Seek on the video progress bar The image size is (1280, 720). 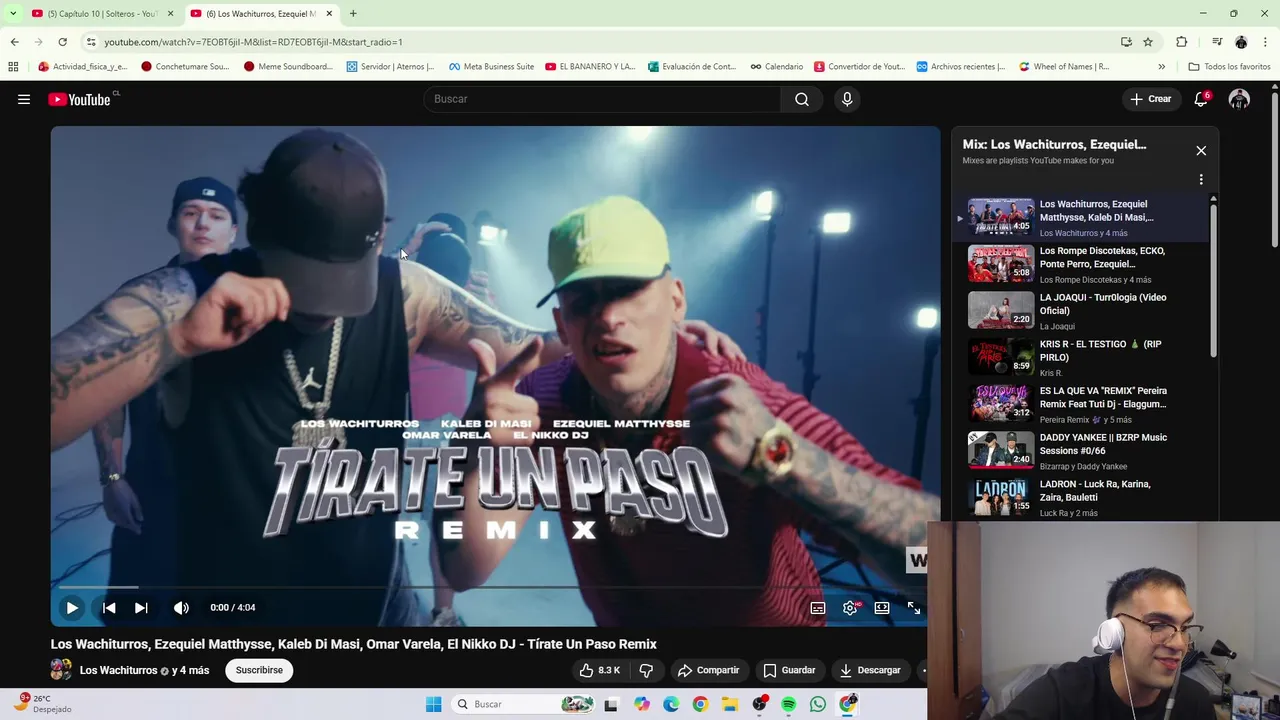coord(495,587)
